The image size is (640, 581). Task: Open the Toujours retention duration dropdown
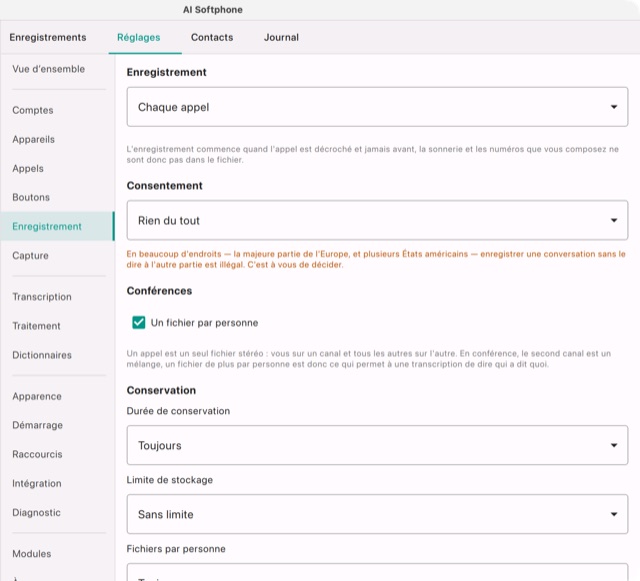(x=377, y=445)
